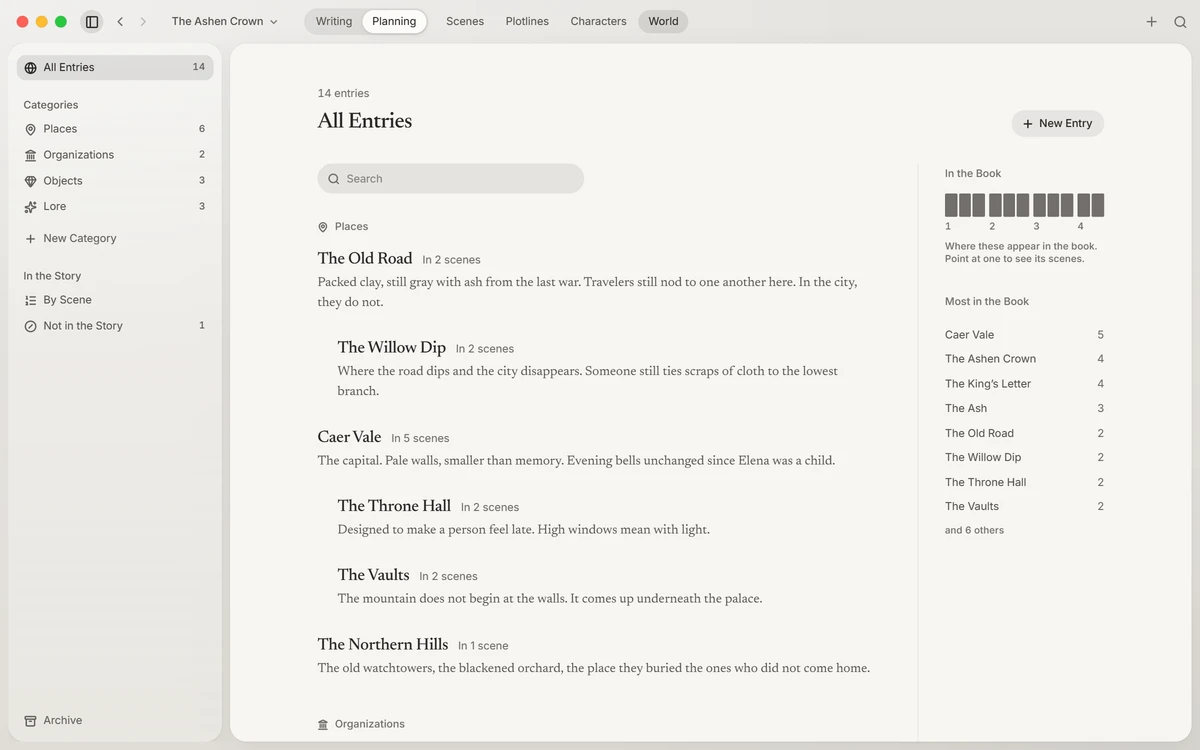Click 'and 6 others' text
Image resolution: width=1200 pixels, height=750 pixels.
[974, 530]
